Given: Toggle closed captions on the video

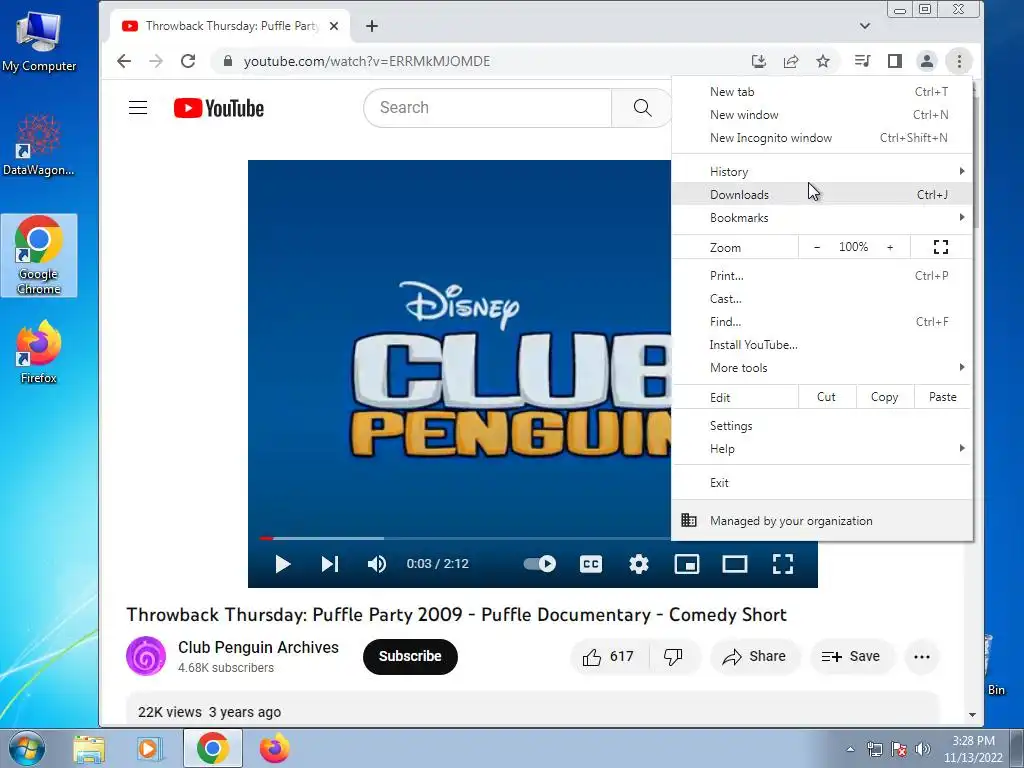Looking at the screenshot, I should (x=590, y=564).
